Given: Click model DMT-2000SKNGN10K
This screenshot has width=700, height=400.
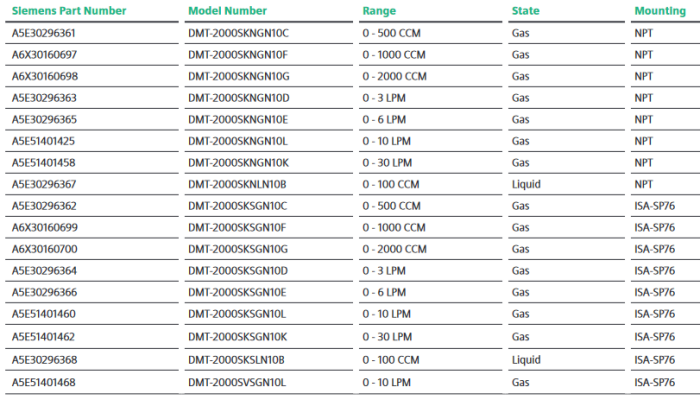Looking at the screenshot, I should tap(237, 163).
